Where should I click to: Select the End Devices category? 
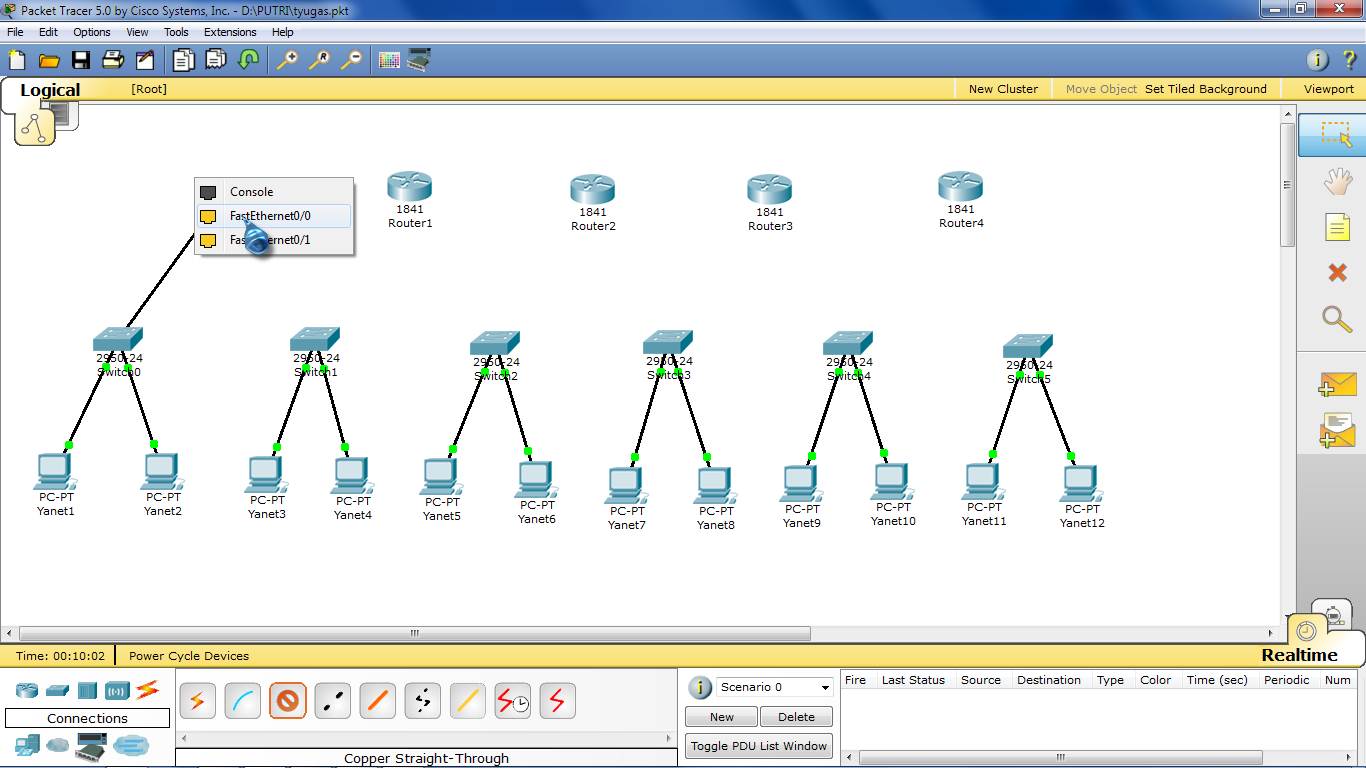(27, 745)
